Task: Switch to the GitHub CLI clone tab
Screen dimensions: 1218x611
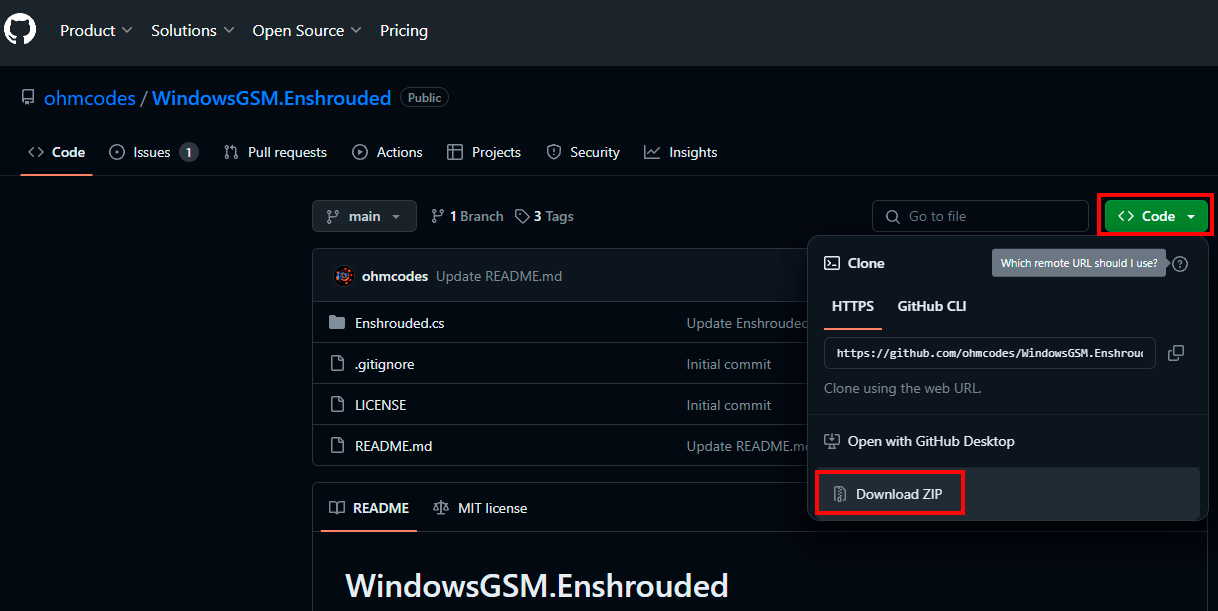Action: [x=932, y=306]
